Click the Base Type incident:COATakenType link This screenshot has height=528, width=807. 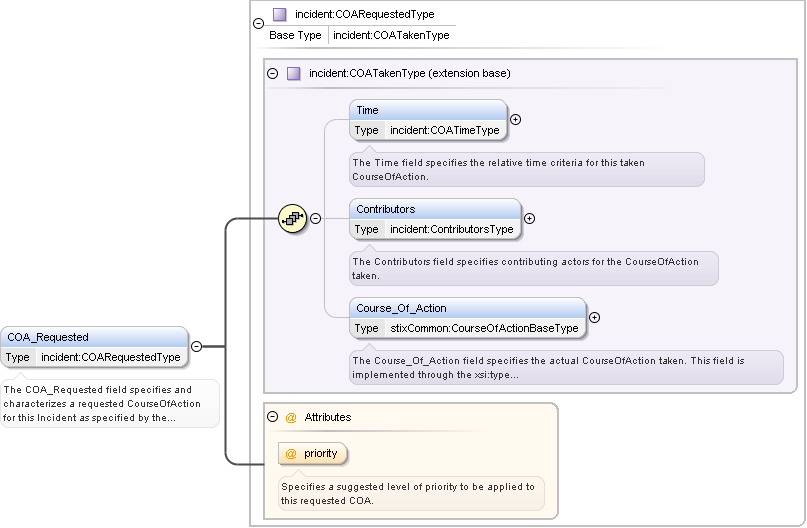(x=391, y=35)
